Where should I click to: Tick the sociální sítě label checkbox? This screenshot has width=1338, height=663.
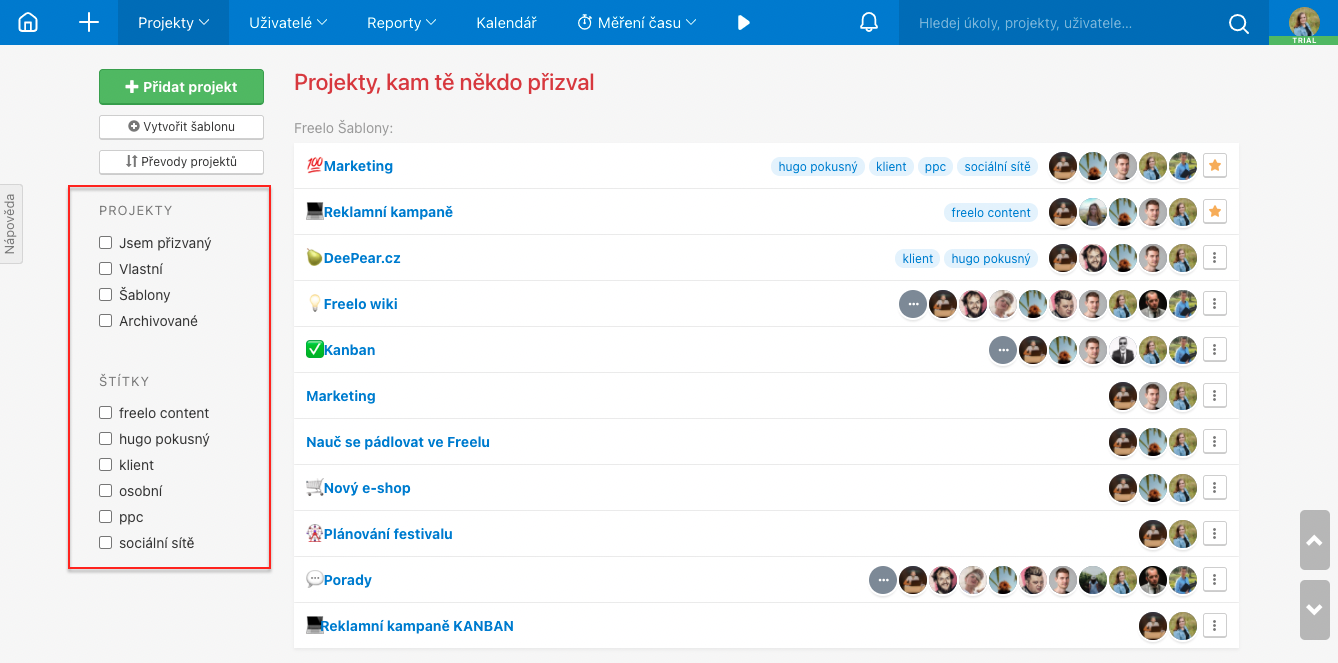(x=105, y=543)
